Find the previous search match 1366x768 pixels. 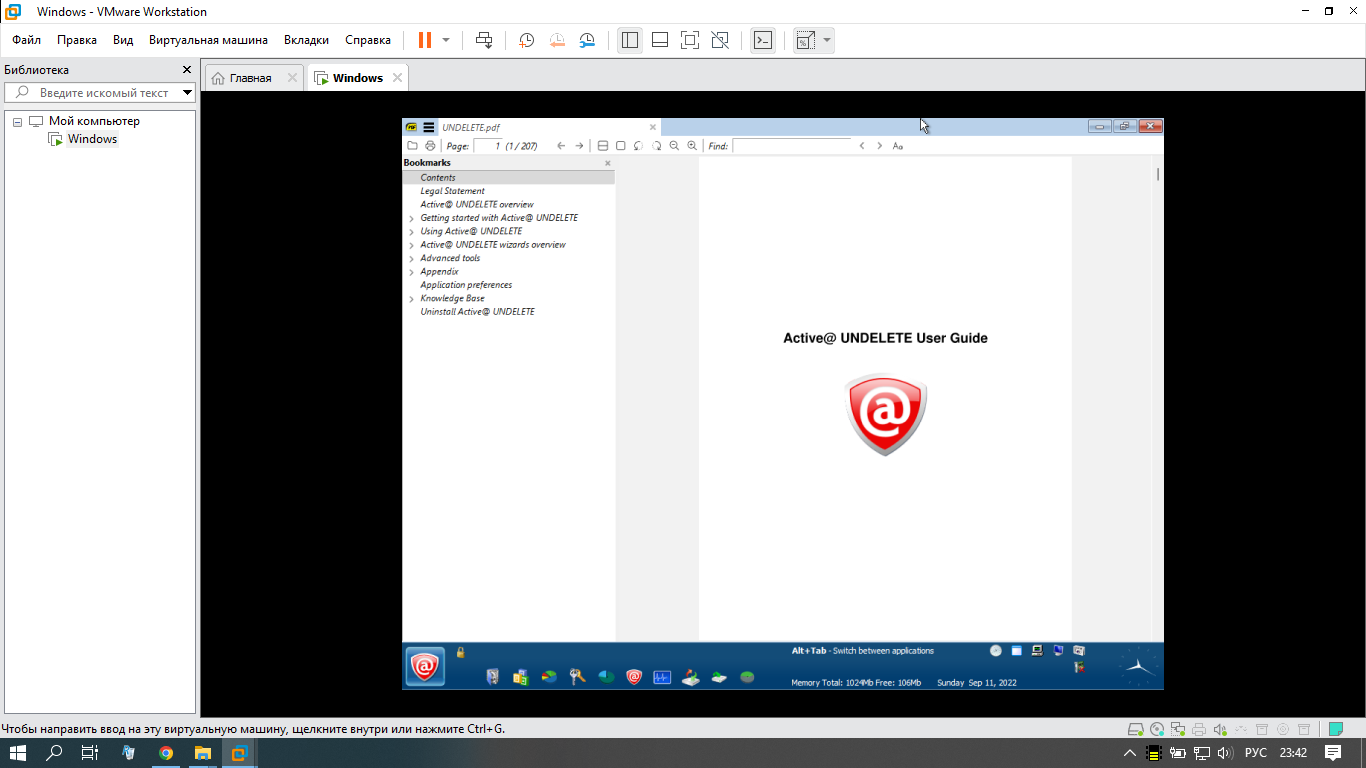[862, 146]
